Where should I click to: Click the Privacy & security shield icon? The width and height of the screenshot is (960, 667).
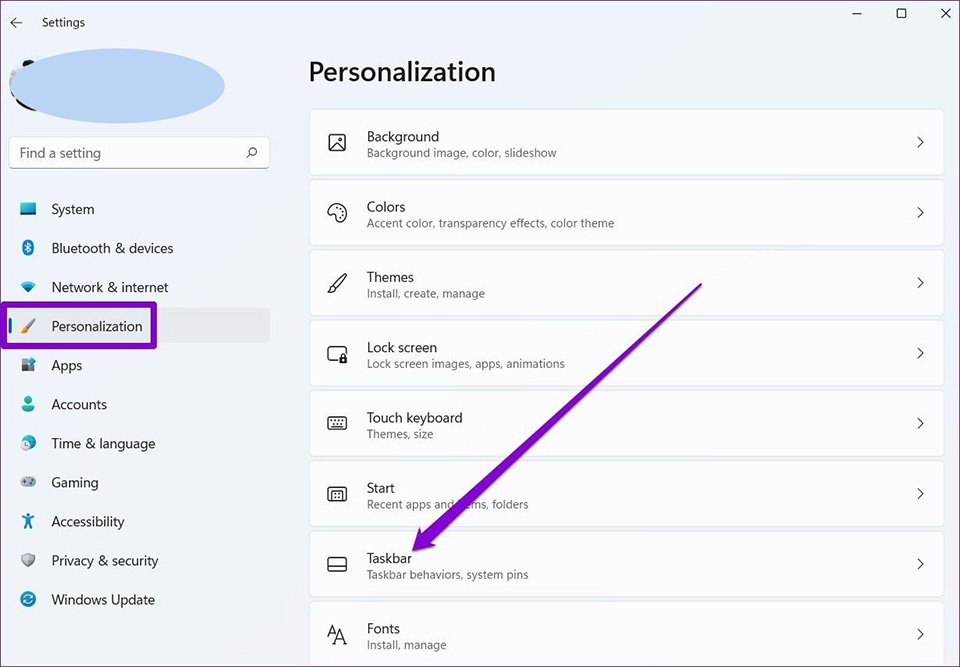pyautogui.click(x=28, y=560)
